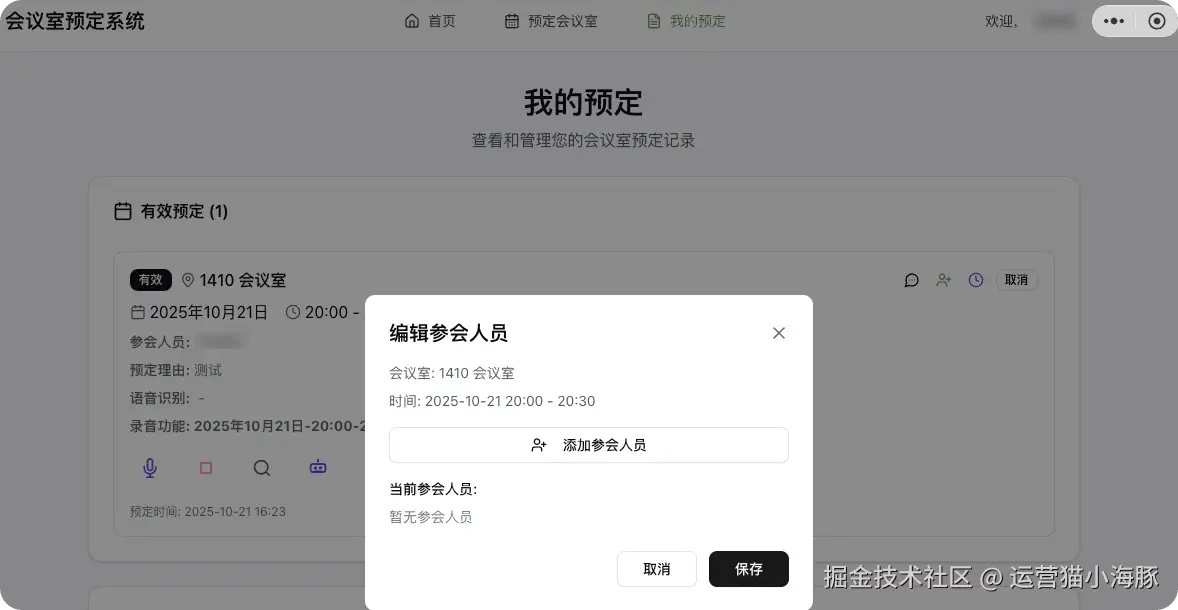Click the 我的预定 page heading

[x=584, y=103]
